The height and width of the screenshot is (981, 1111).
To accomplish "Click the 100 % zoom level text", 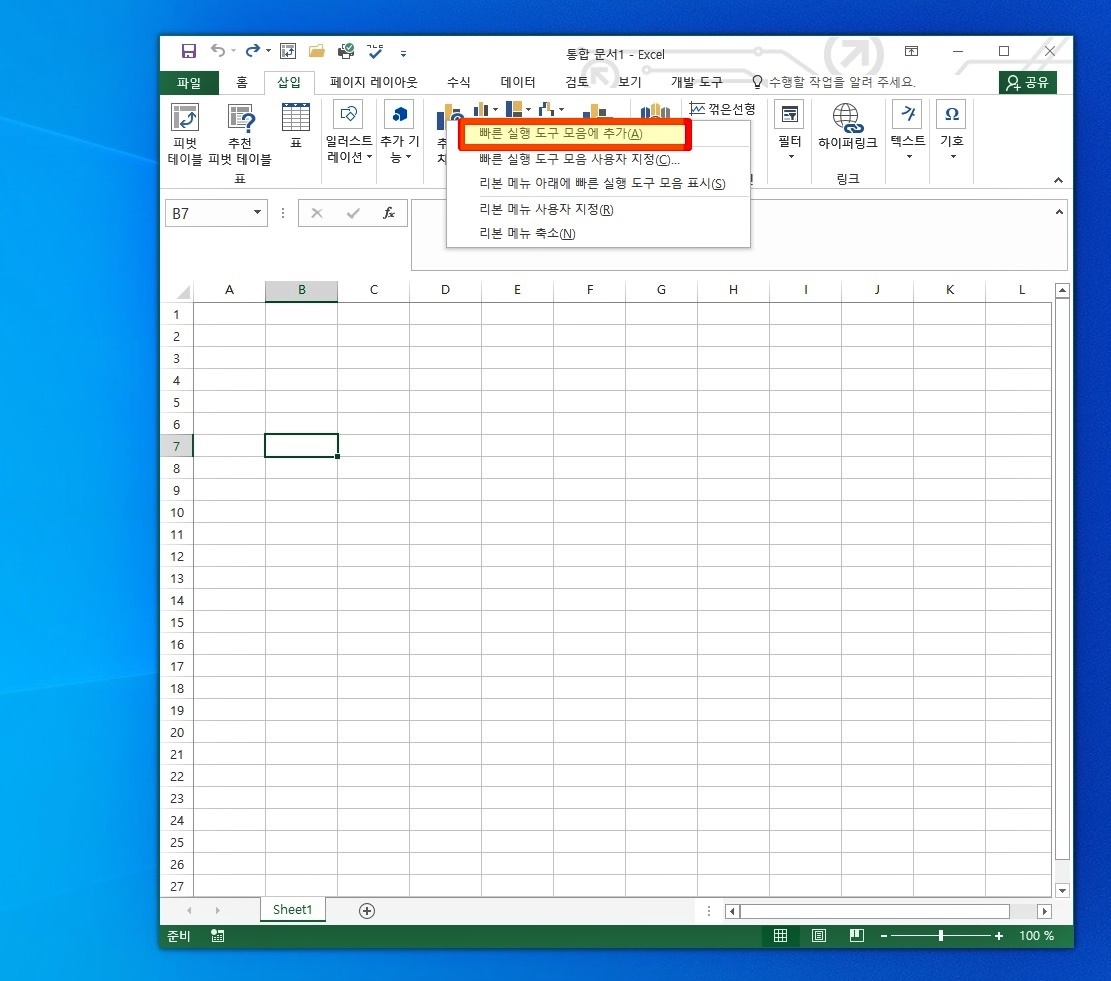I will point(1037,936).
